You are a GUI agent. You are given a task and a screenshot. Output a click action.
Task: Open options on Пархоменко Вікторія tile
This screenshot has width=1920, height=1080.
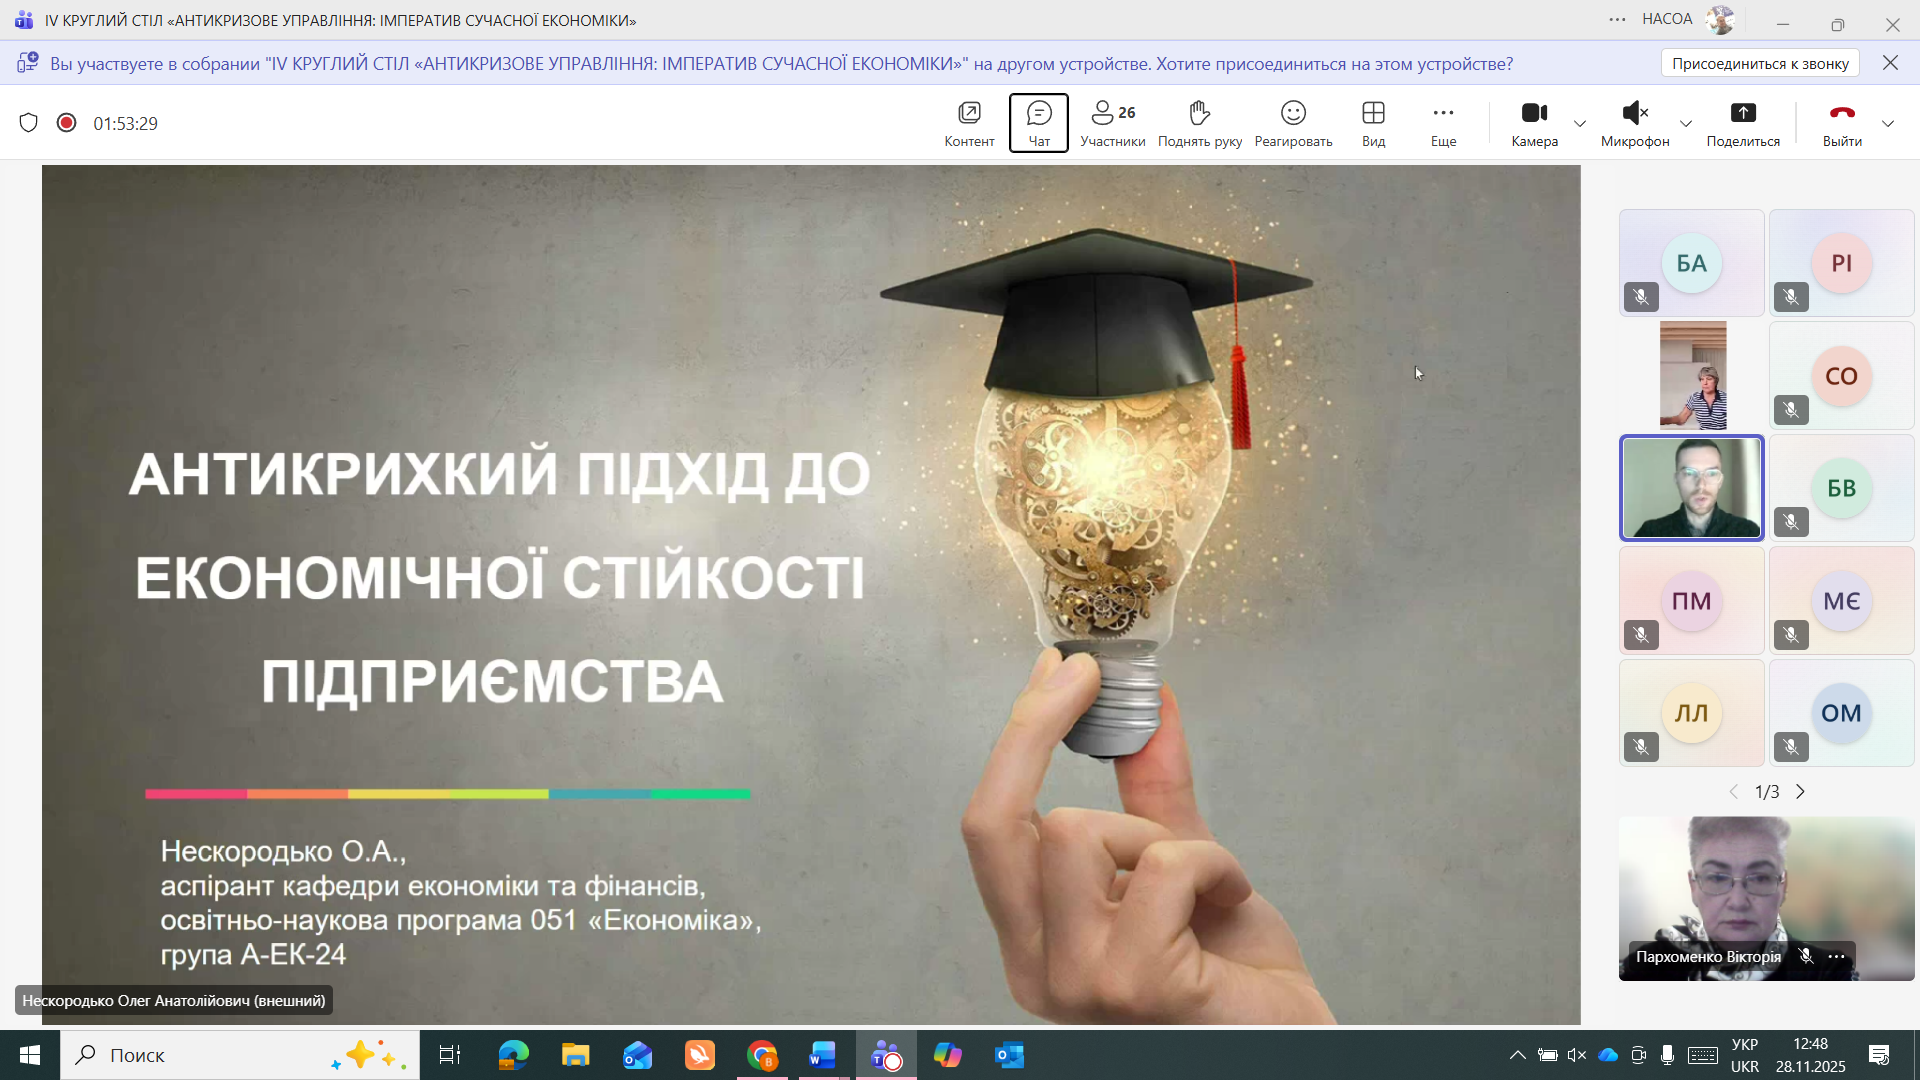click(x=1837, y=957)
